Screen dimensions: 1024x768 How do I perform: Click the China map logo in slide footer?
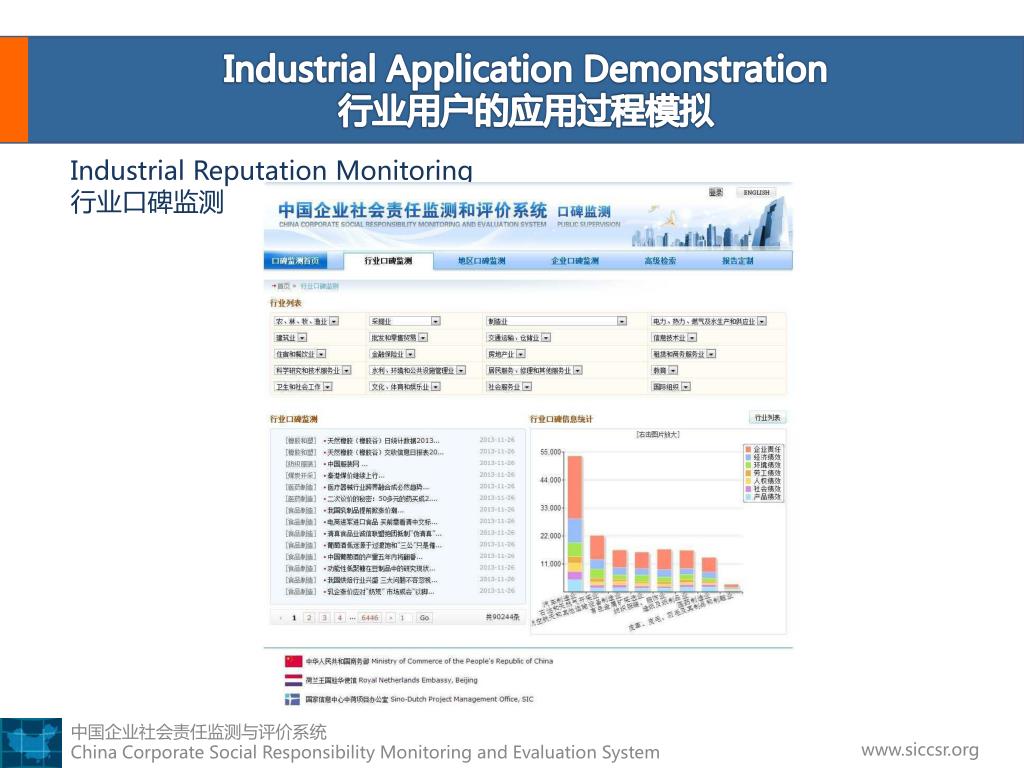tap(31, 743)
